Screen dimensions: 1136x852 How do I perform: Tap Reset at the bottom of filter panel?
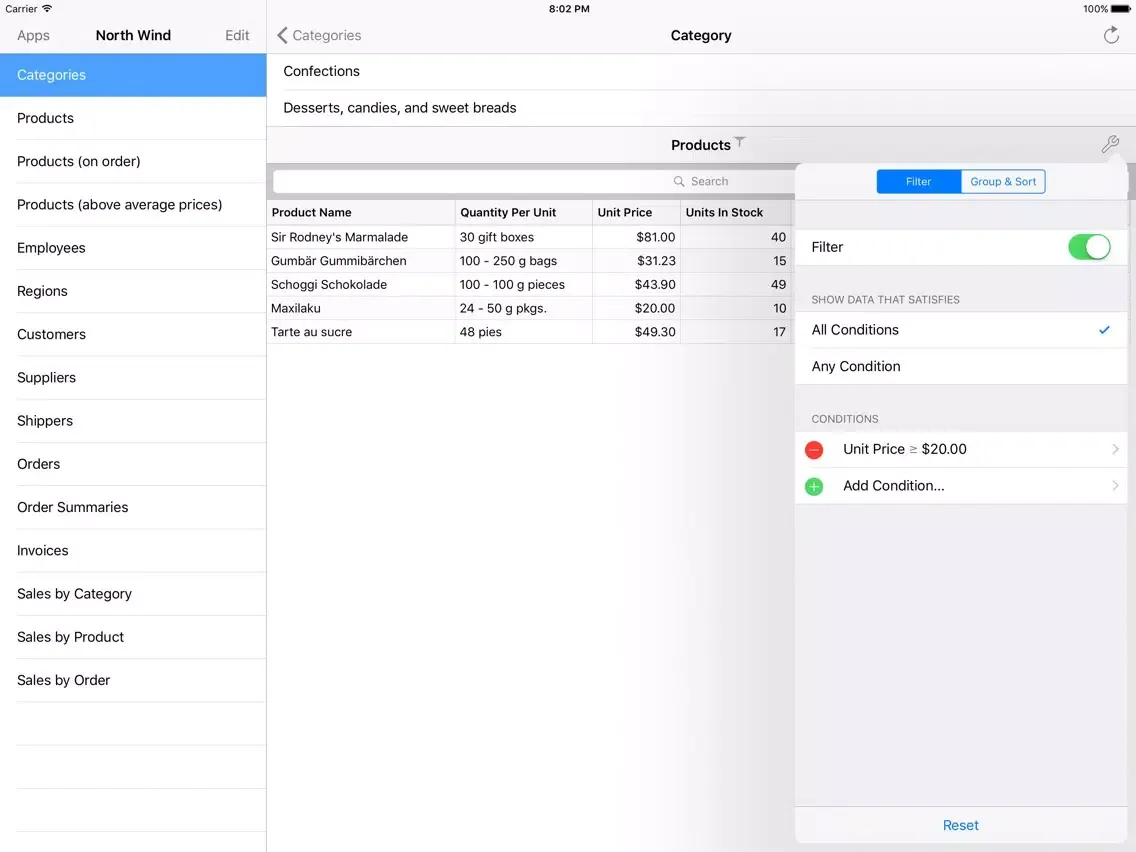[961, 825]
